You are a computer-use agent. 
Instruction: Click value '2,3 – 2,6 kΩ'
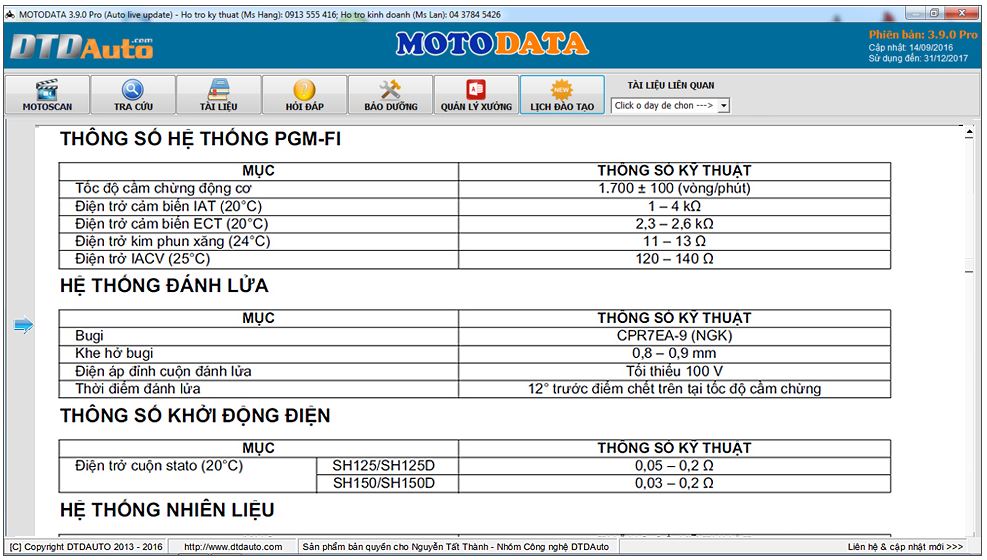click(x=674, y=223)
